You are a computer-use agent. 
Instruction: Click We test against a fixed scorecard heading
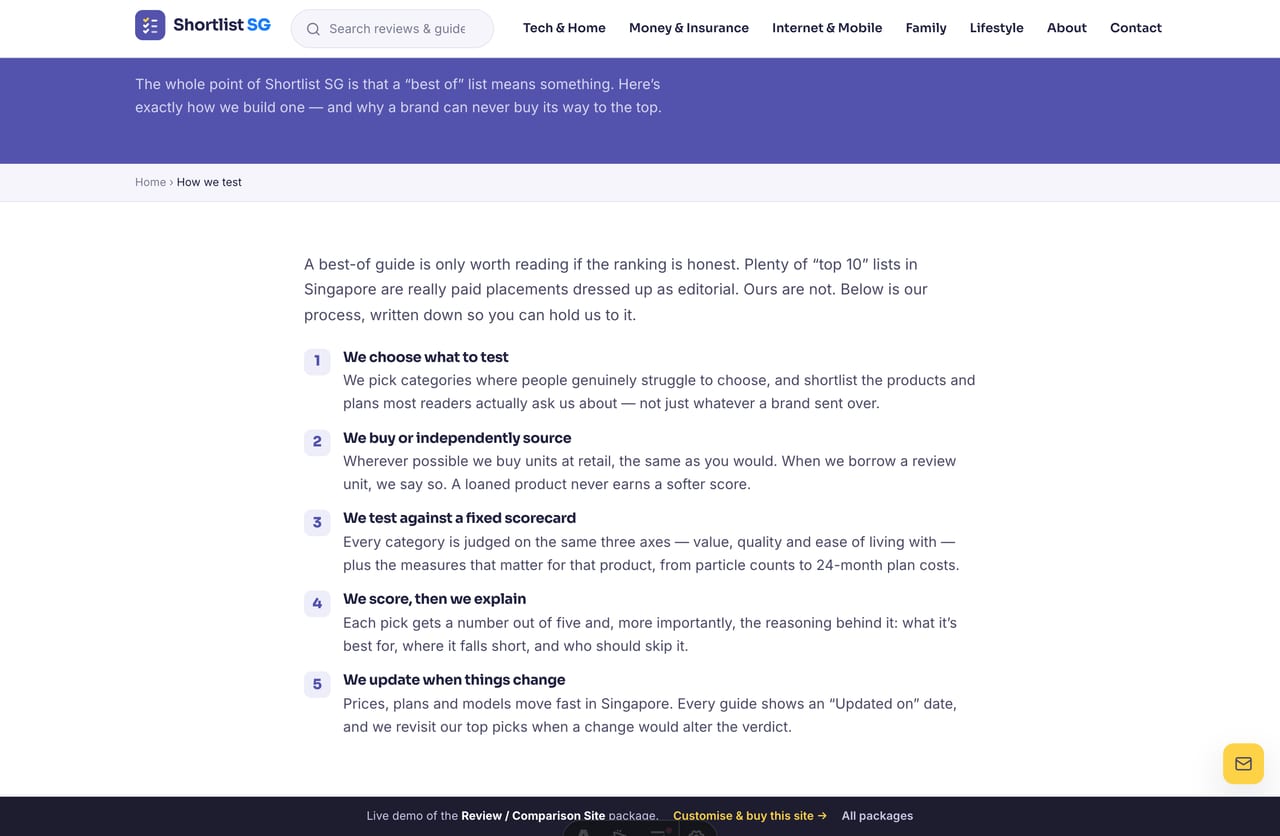click(459, 518)
